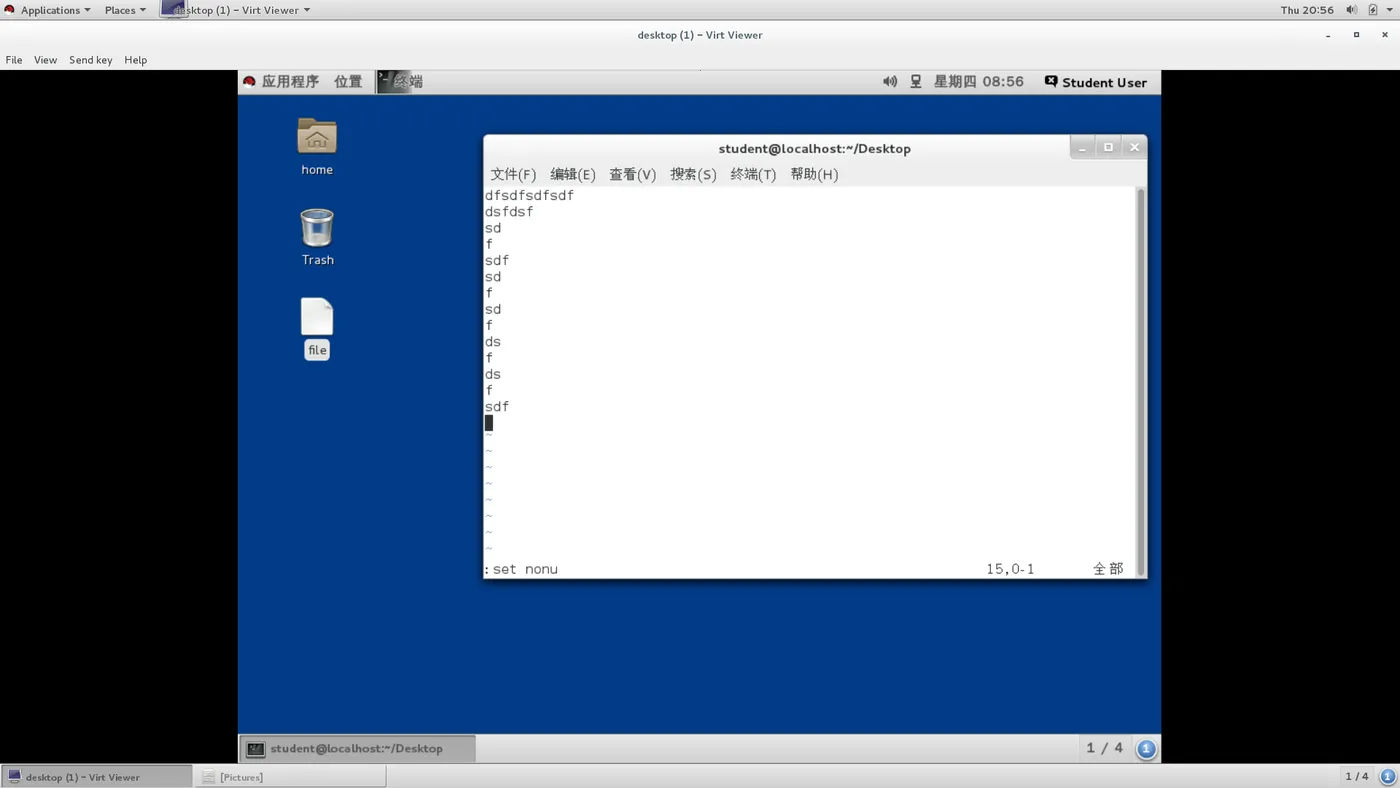Screen dimensions: 1400x788
Task: Click the guest network connection icon
Action: coord(915,82)
